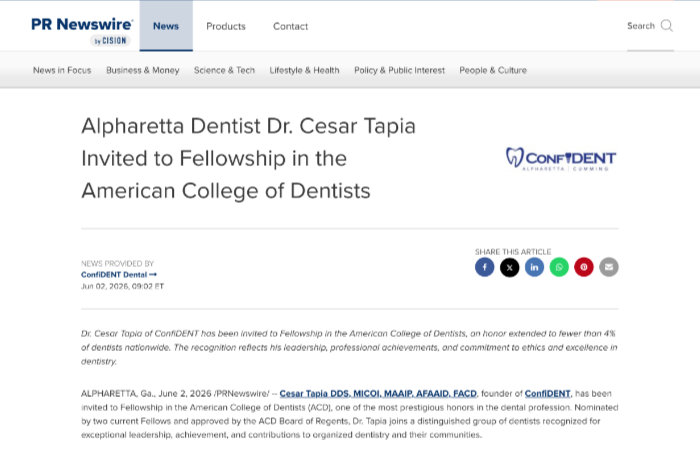This screenshot has height=450, width=700.
Task: Open the Products menu
Action: 226,26
